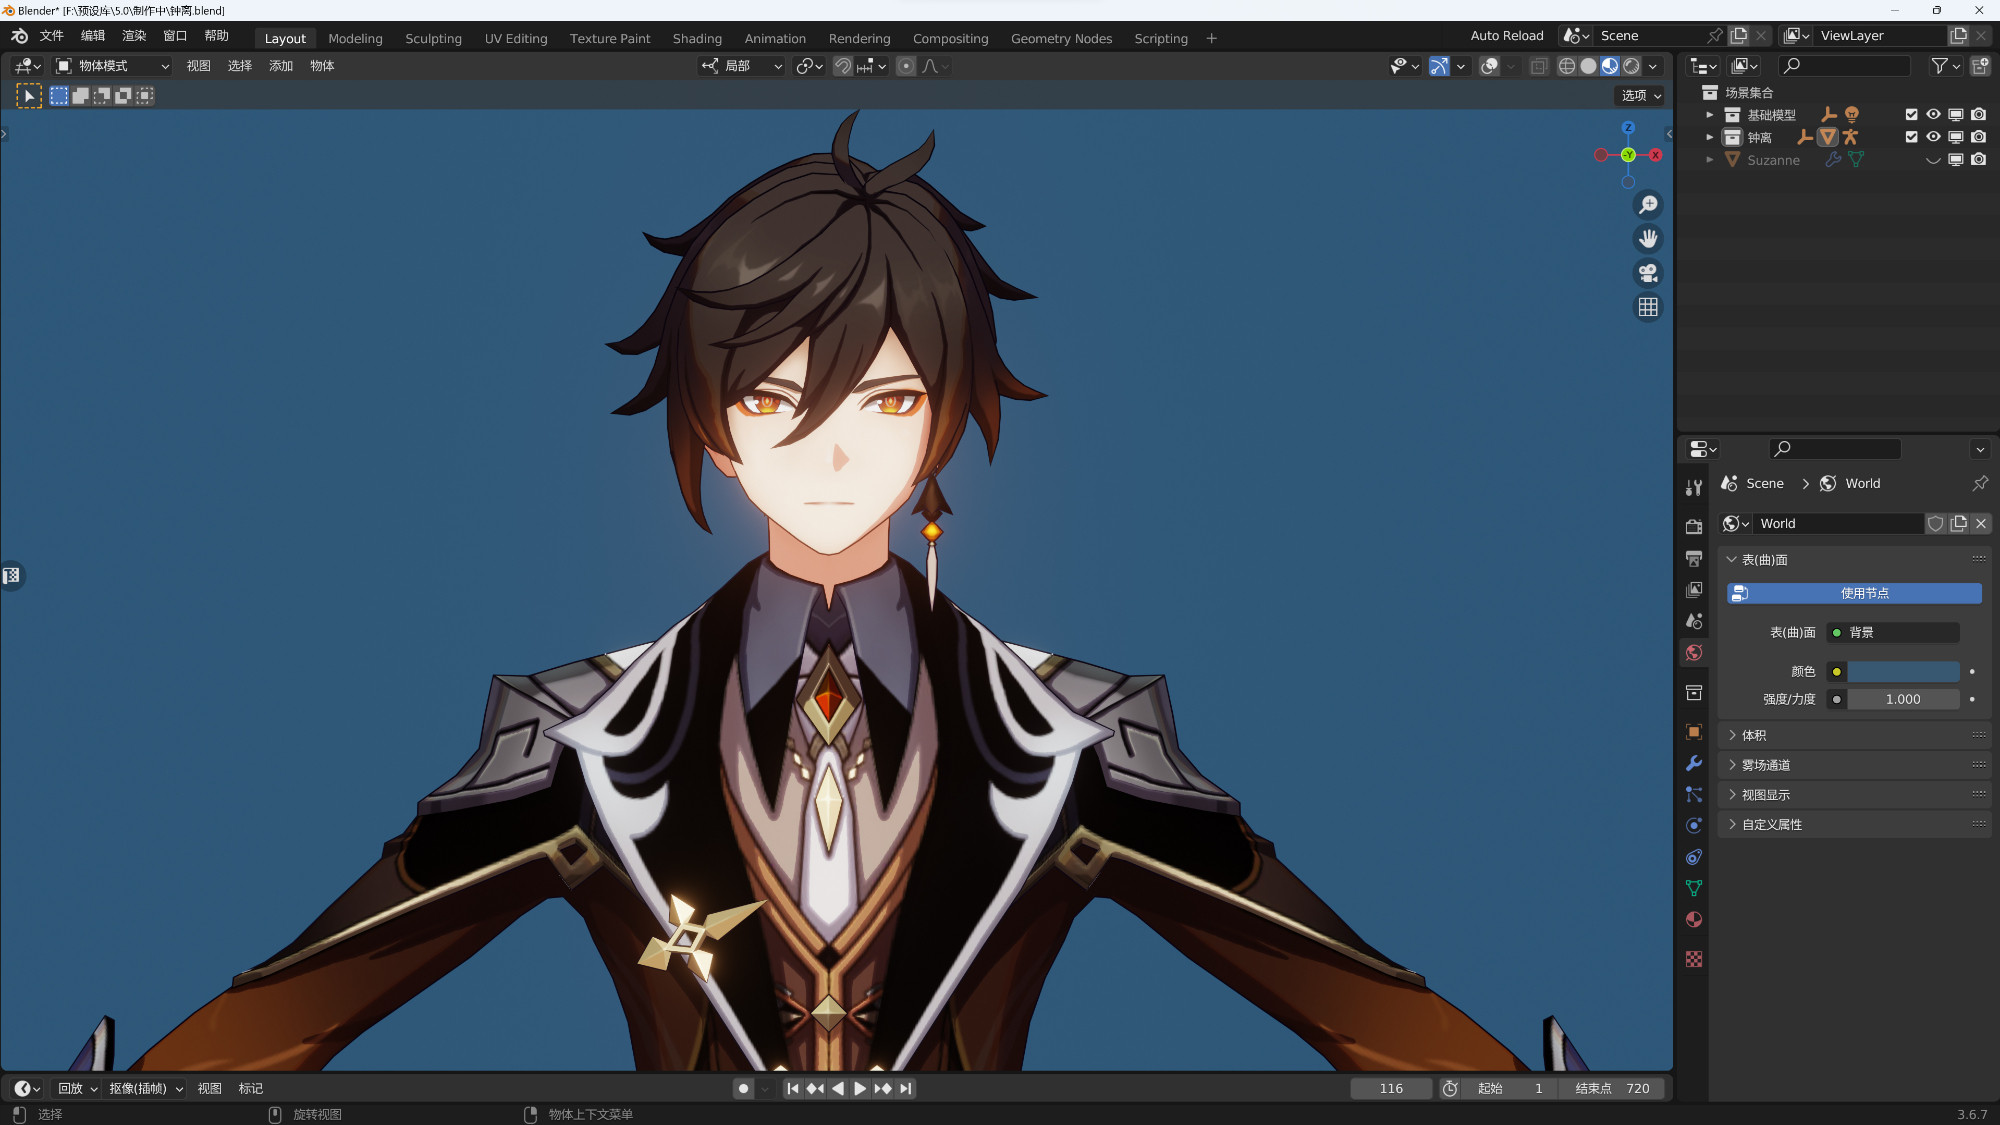Click the zoom view magnifier gizmo
The height and width of the screenshot is (1125, 2000).
(1648, 205)
